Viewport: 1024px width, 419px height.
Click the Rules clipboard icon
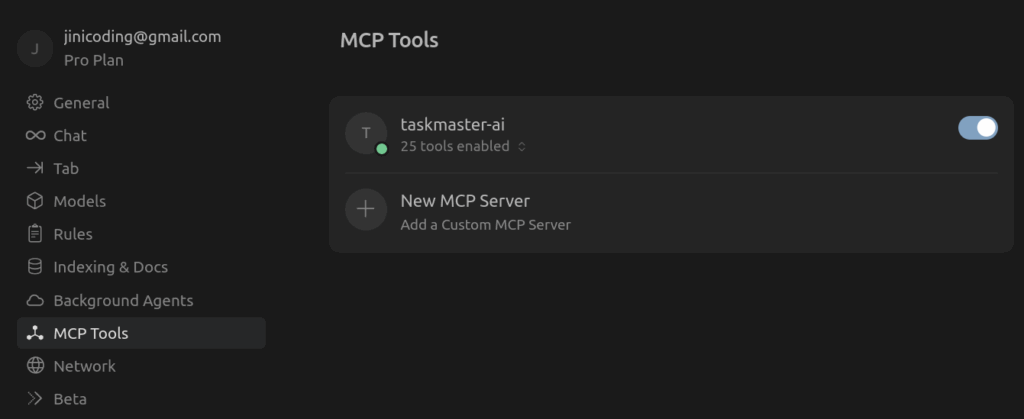click(35, 234)
